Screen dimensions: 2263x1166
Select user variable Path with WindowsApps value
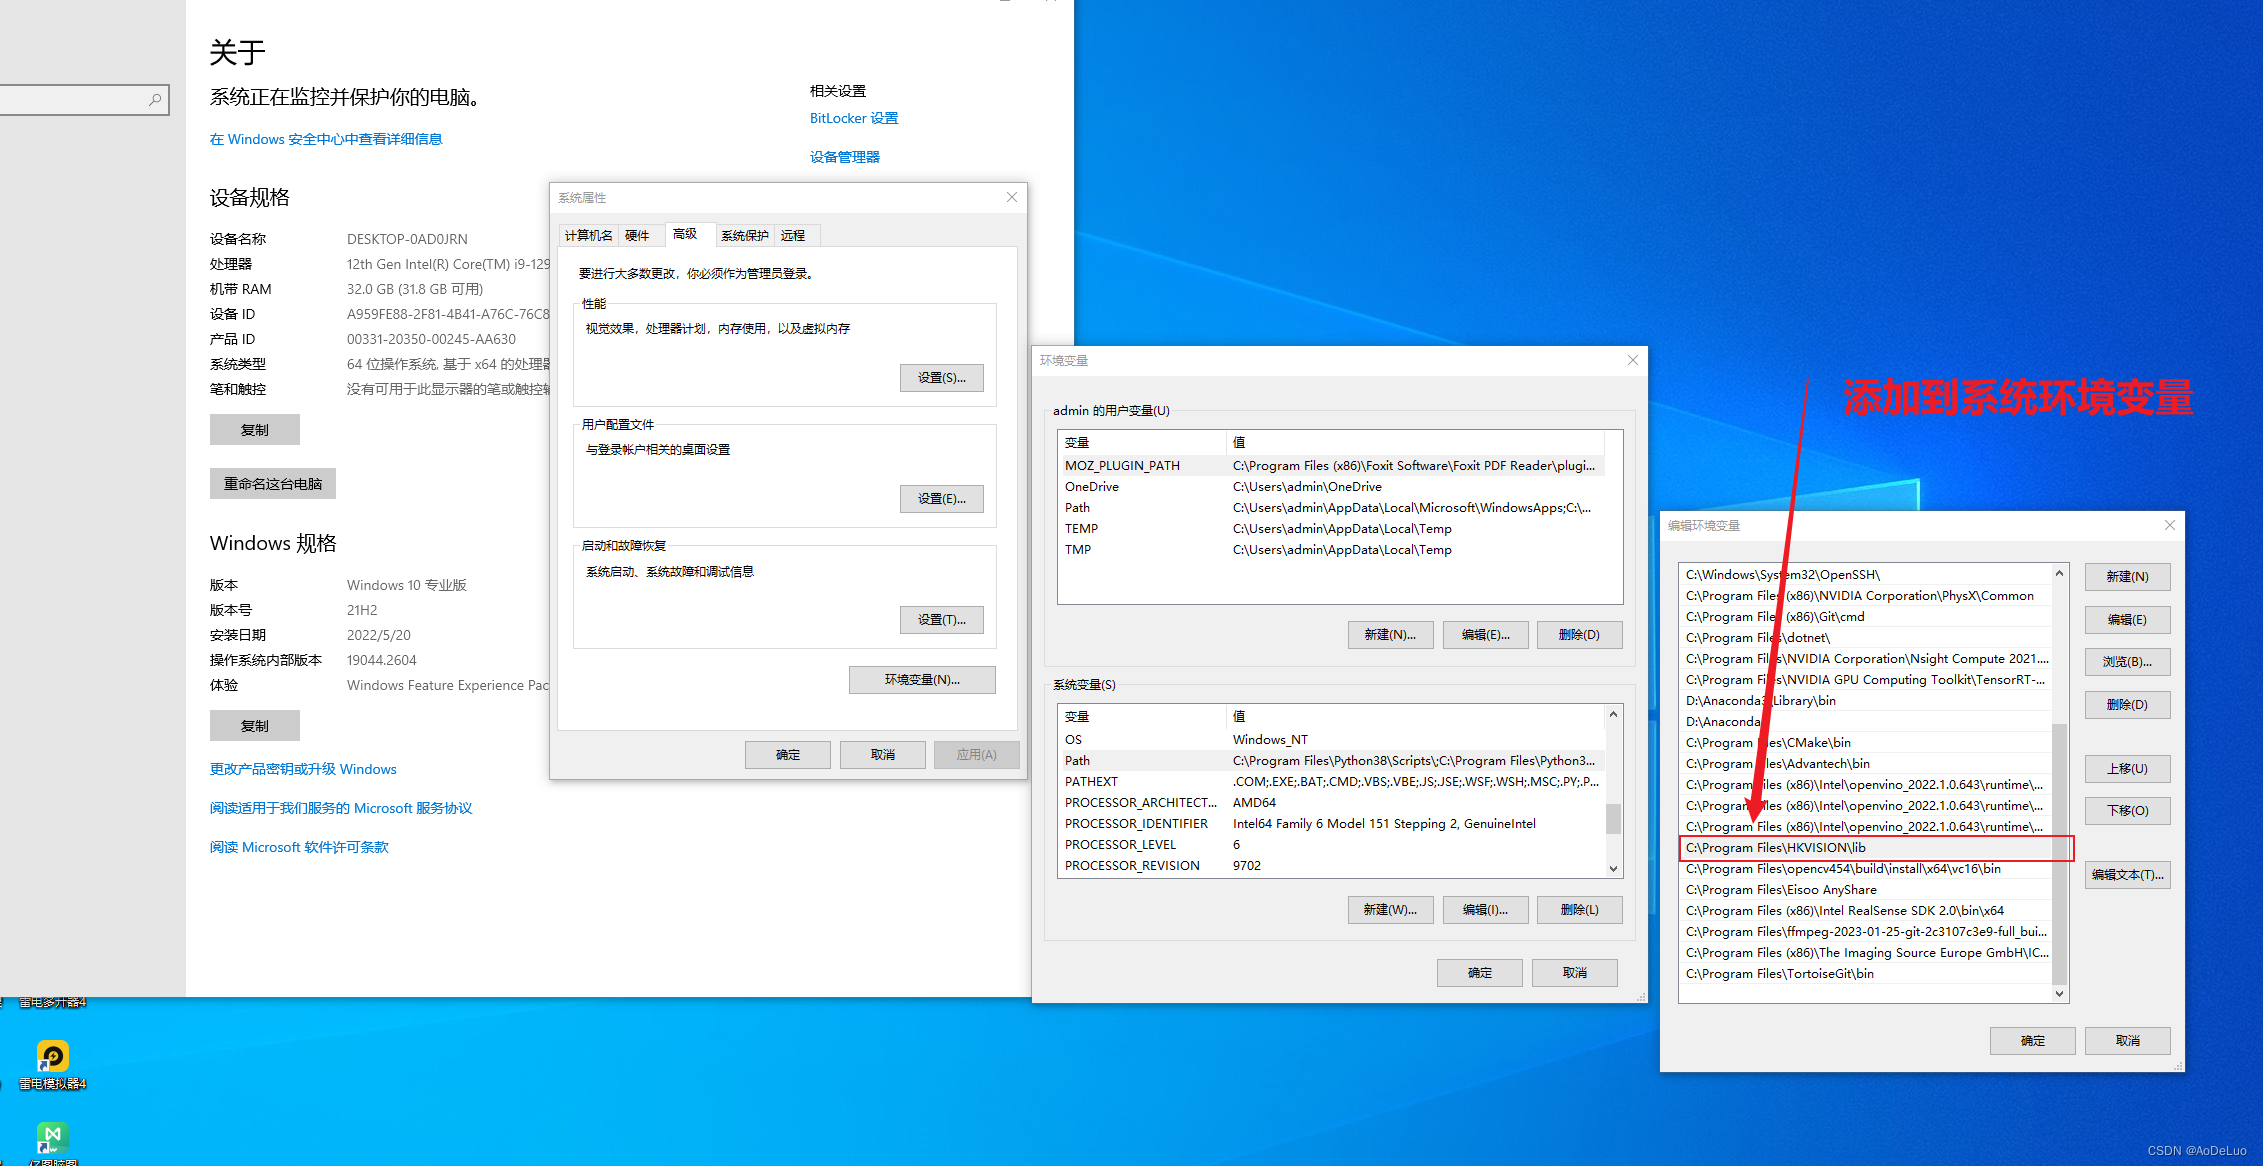pyautogui.click(x=1331, y=508)
